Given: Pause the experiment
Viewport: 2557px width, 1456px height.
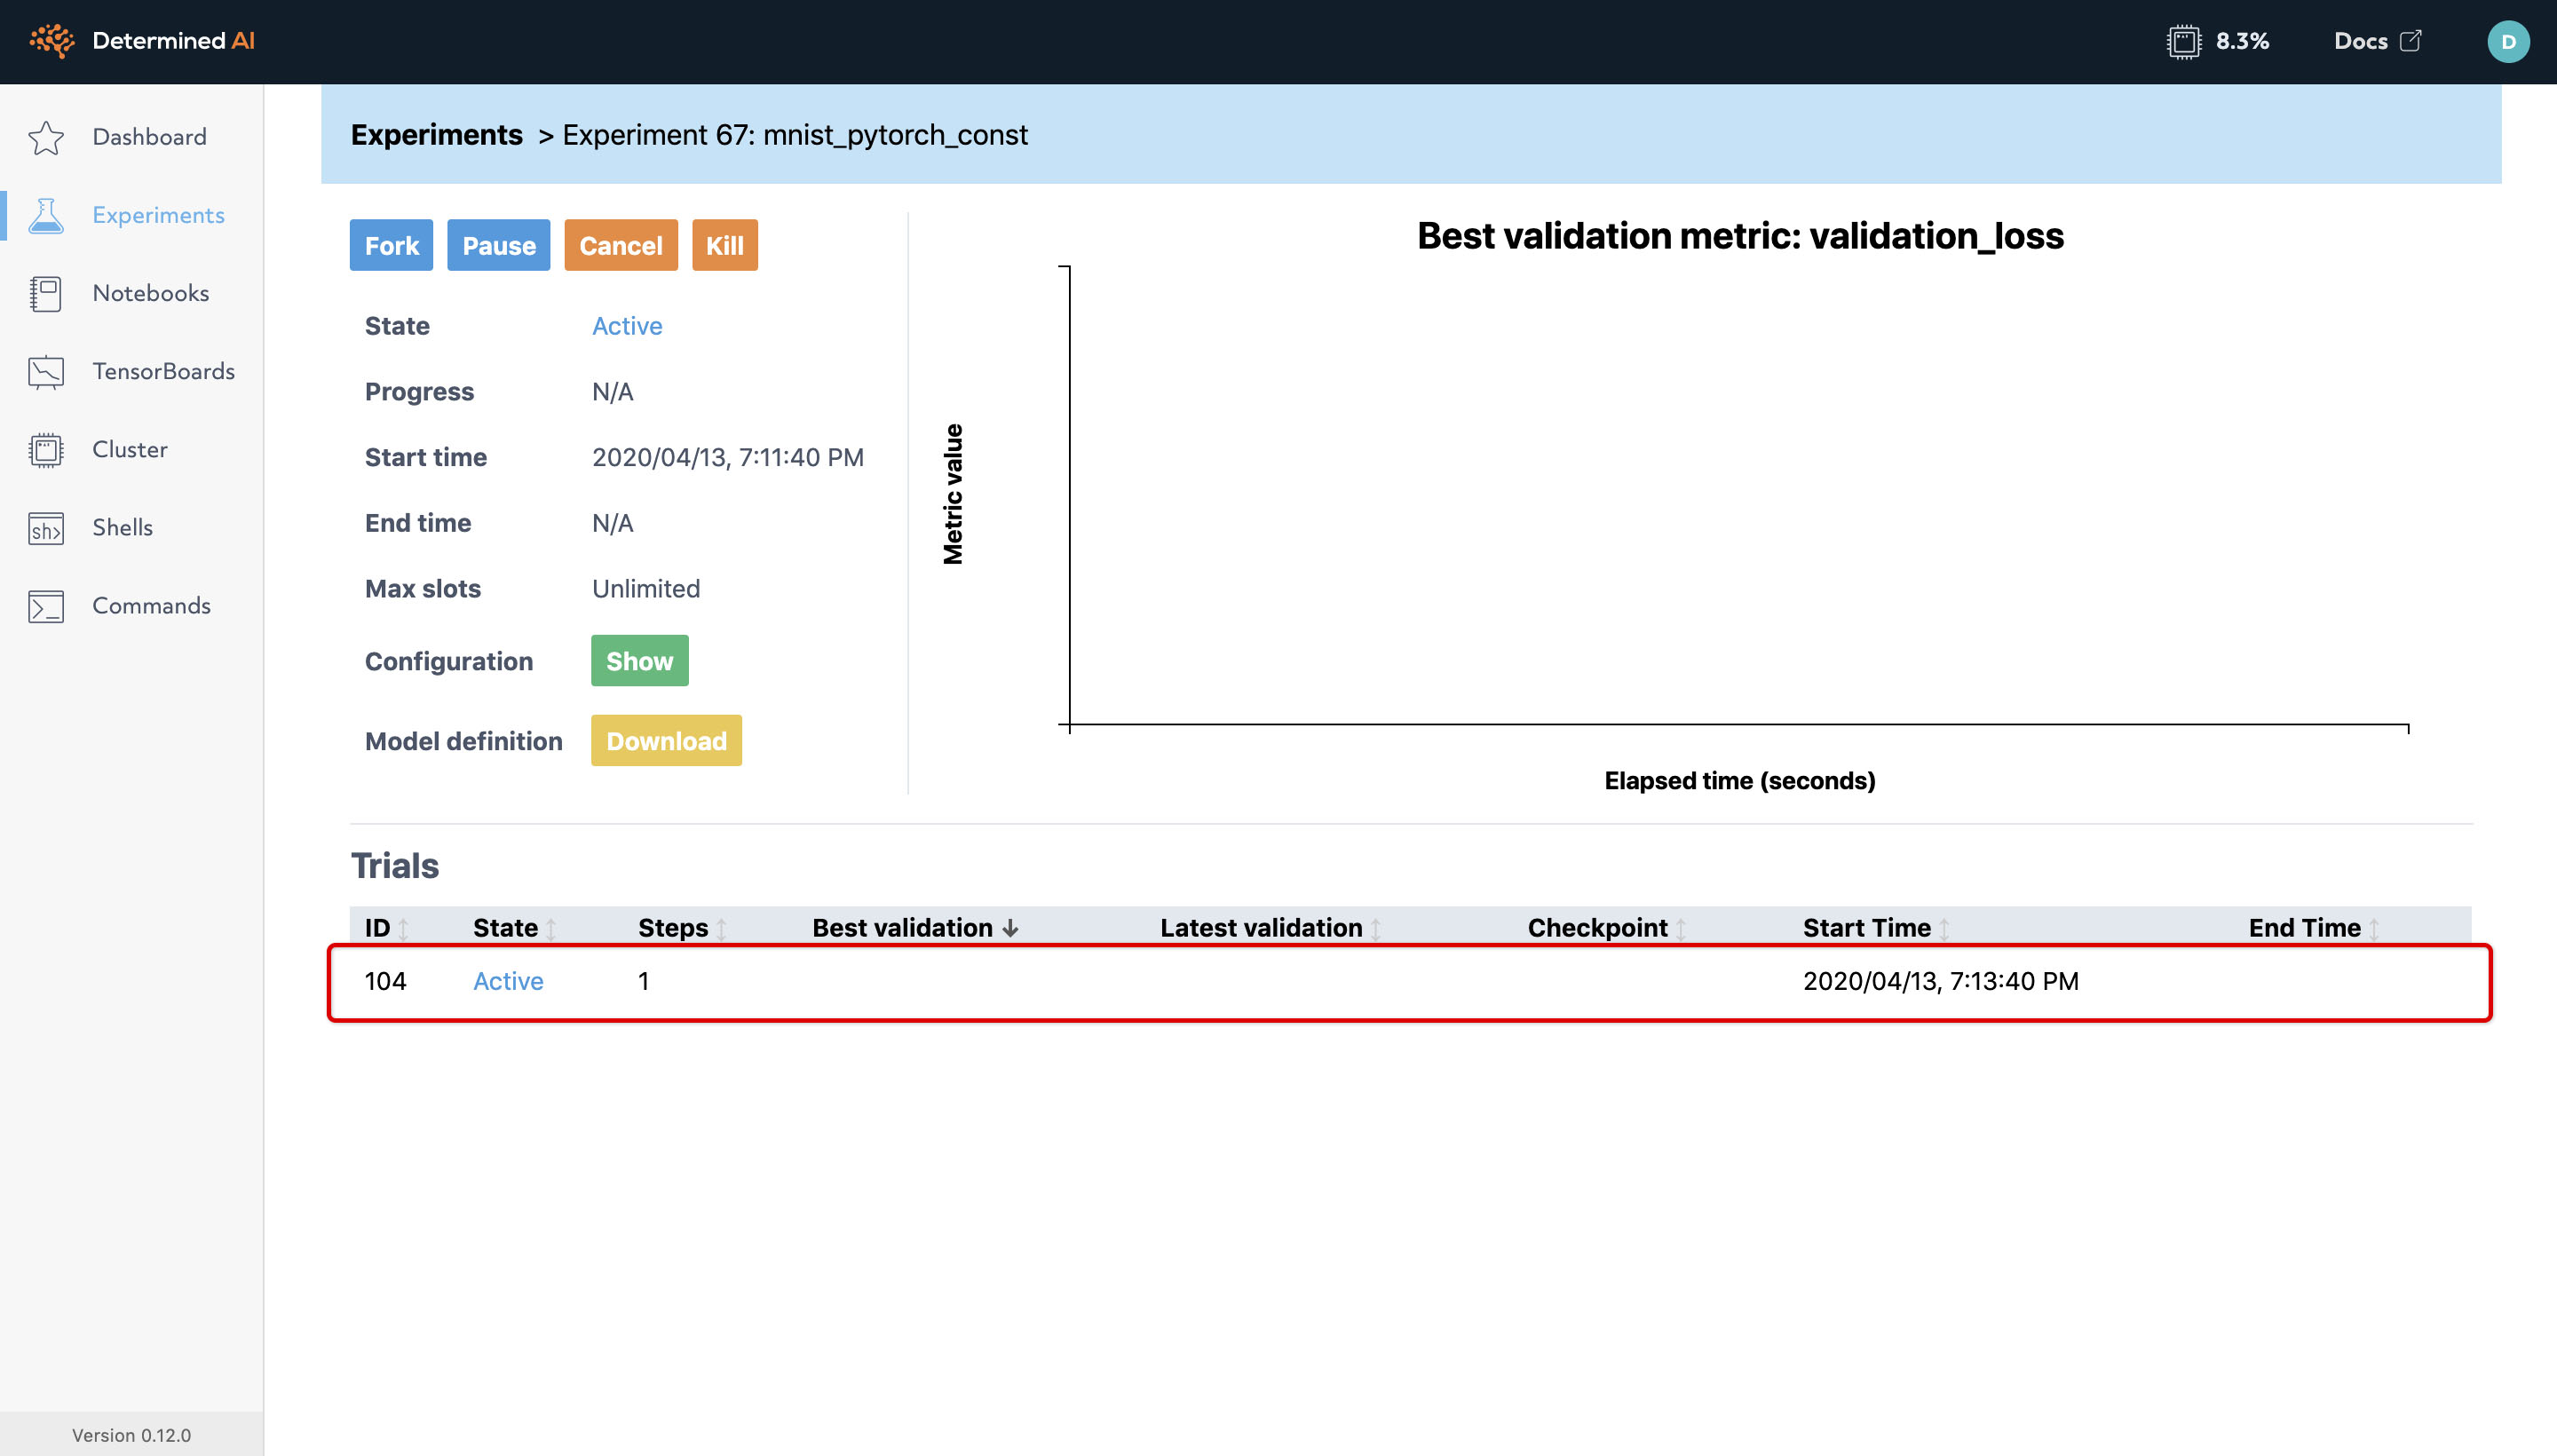Looking at the screenshot, I should click(x=498, y=245).
